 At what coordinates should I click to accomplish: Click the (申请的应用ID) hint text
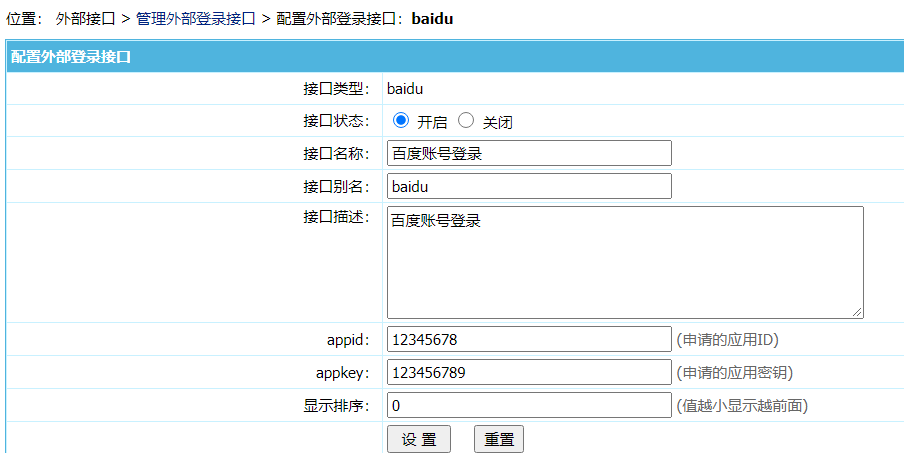coord(728,339)
